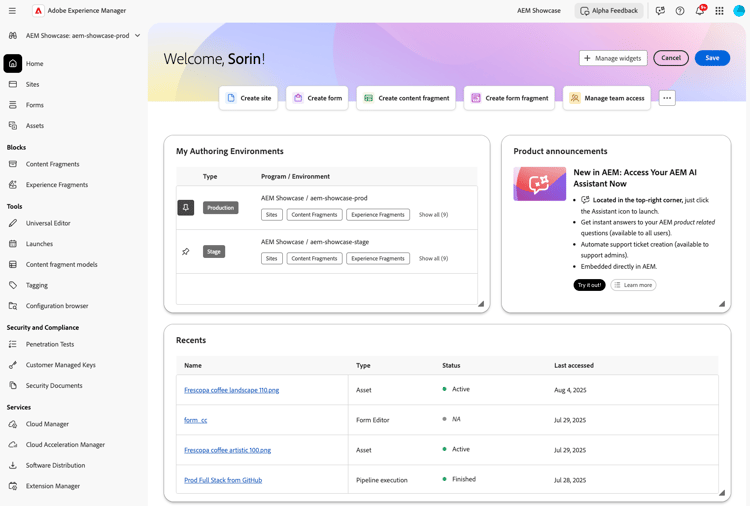Click the AI Assistant announcement thumbnail

coord(540,184)
